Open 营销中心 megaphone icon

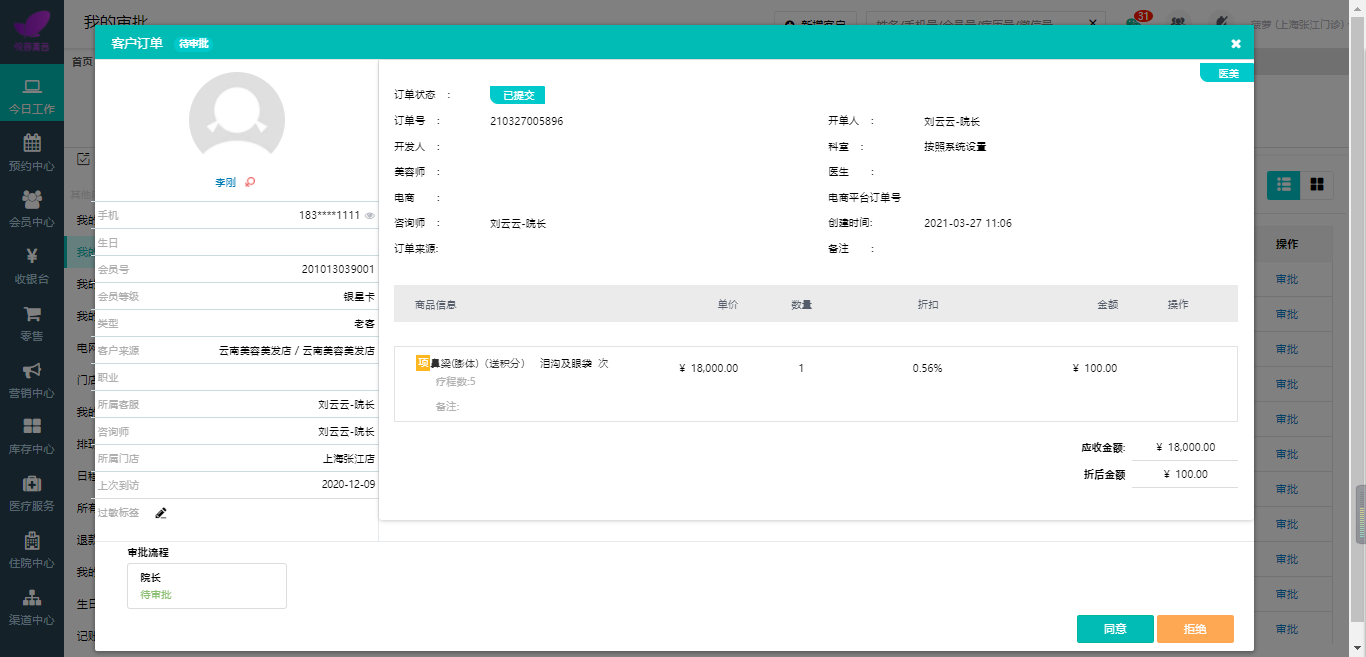point(31,369)
